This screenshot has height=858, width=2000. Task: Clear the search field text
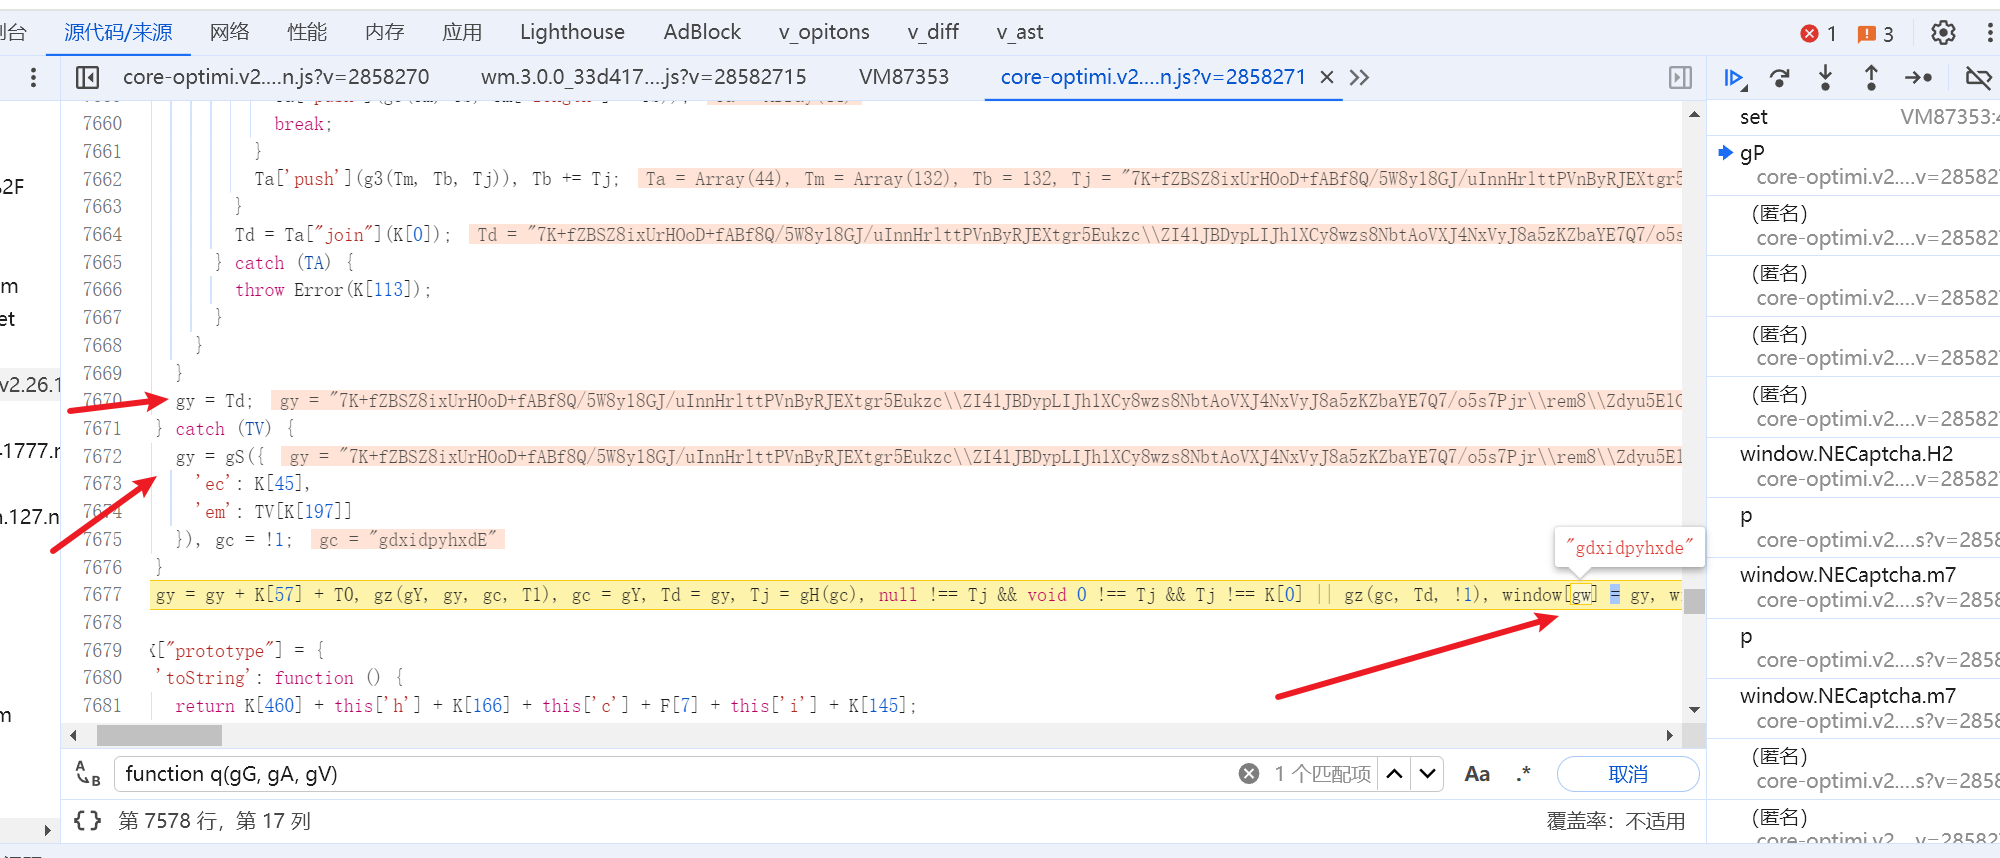tap(1249, 774)
